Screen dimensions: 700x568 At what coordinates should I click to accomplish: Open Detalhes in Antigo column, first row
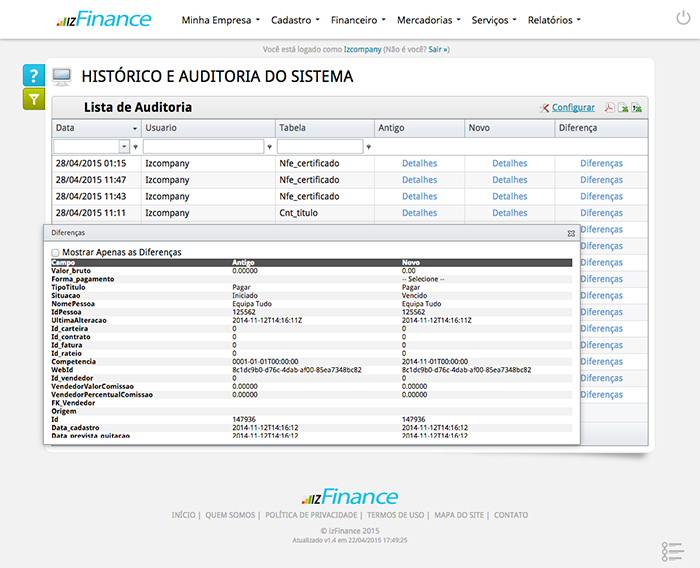pyautogui.click(x=420, y=163)
